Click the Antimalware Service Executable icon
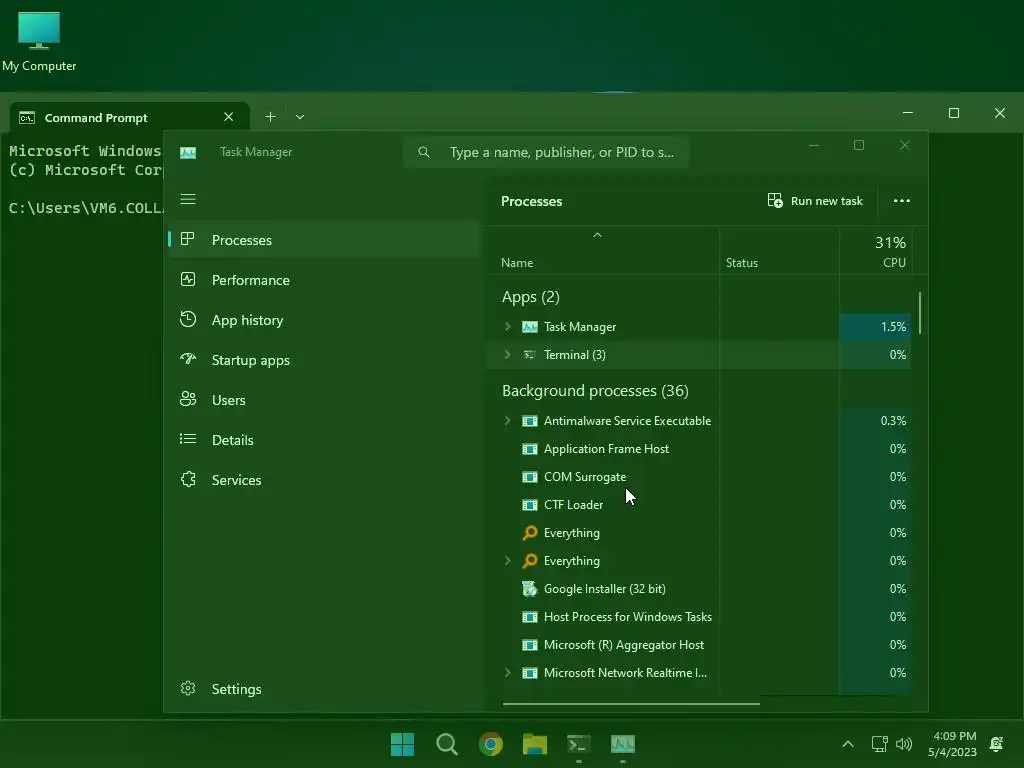1024x768 pixels. pos(530,421)
